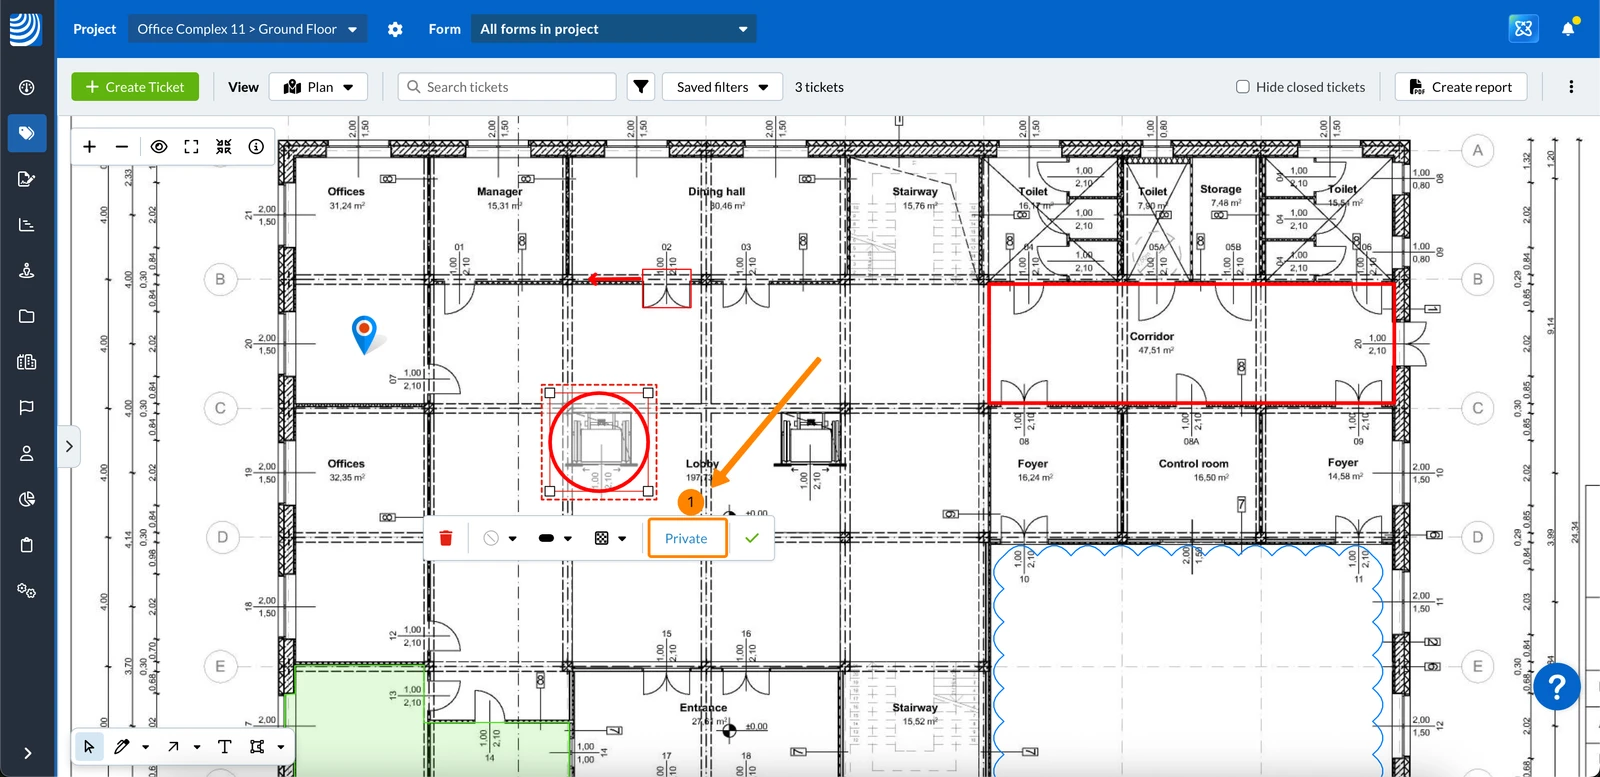1600x777 pixels.
Task: Open the settings gears icon in sidebar
Action: [27, 591]
